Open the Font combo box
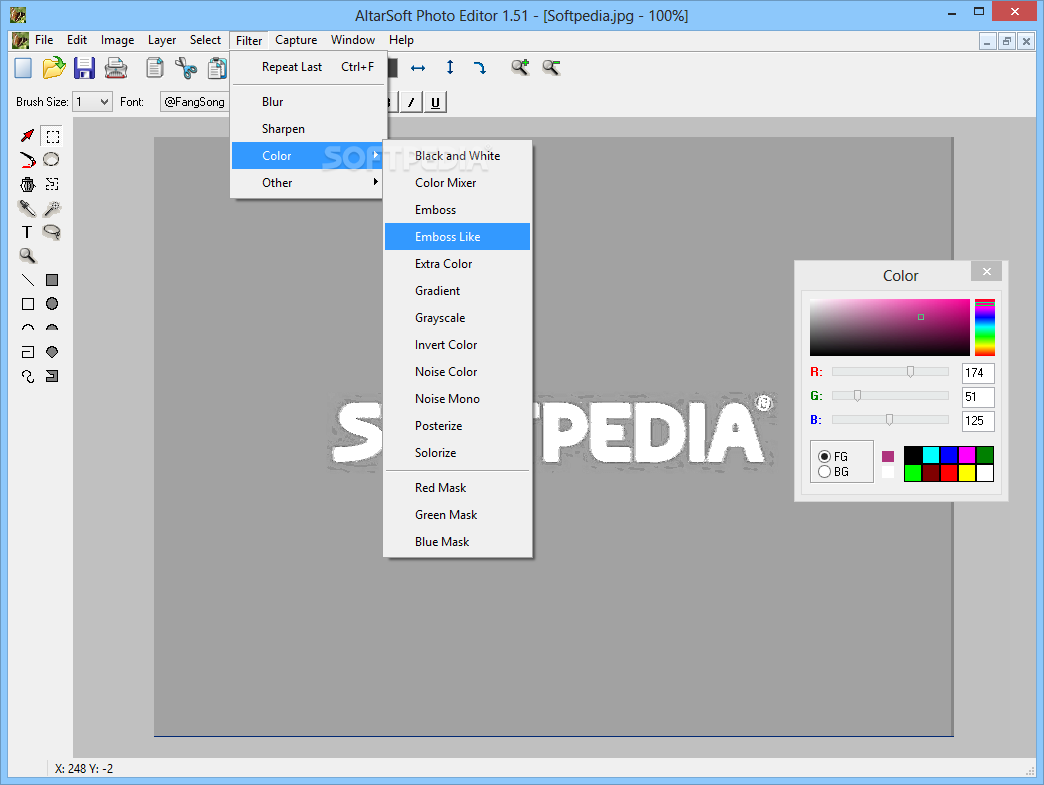 (x=194, y=102)
